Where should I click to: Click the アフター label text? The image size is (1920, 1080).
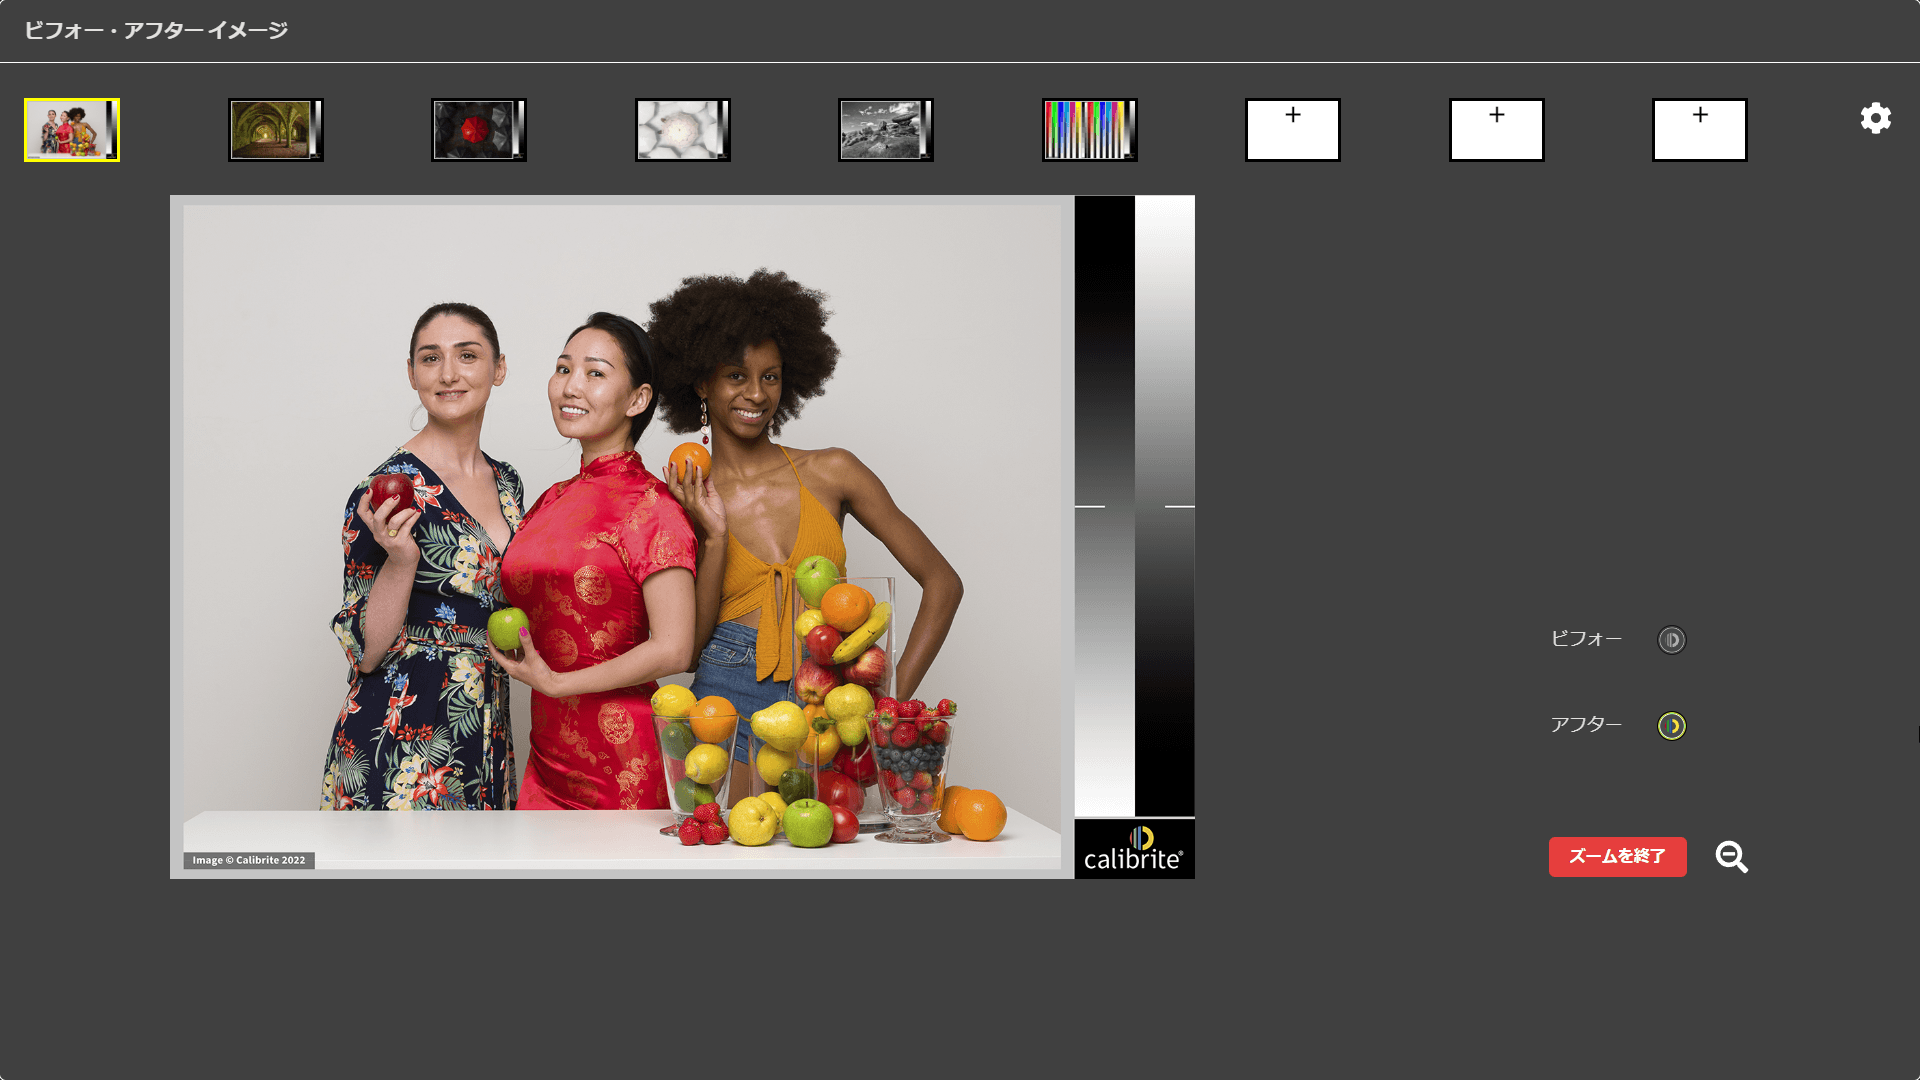pos(1586,725)
